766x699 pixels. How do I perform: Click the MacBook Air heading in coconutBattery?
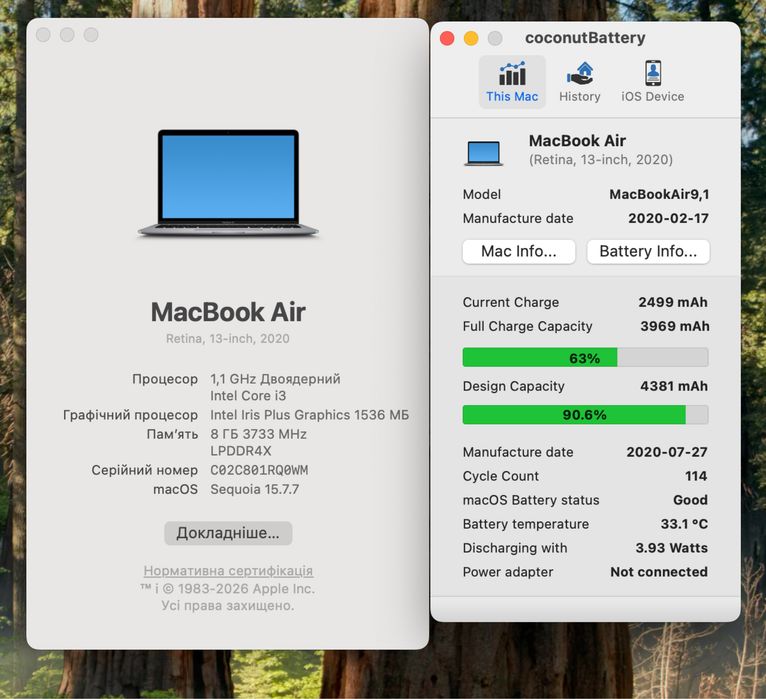[577, 141]
